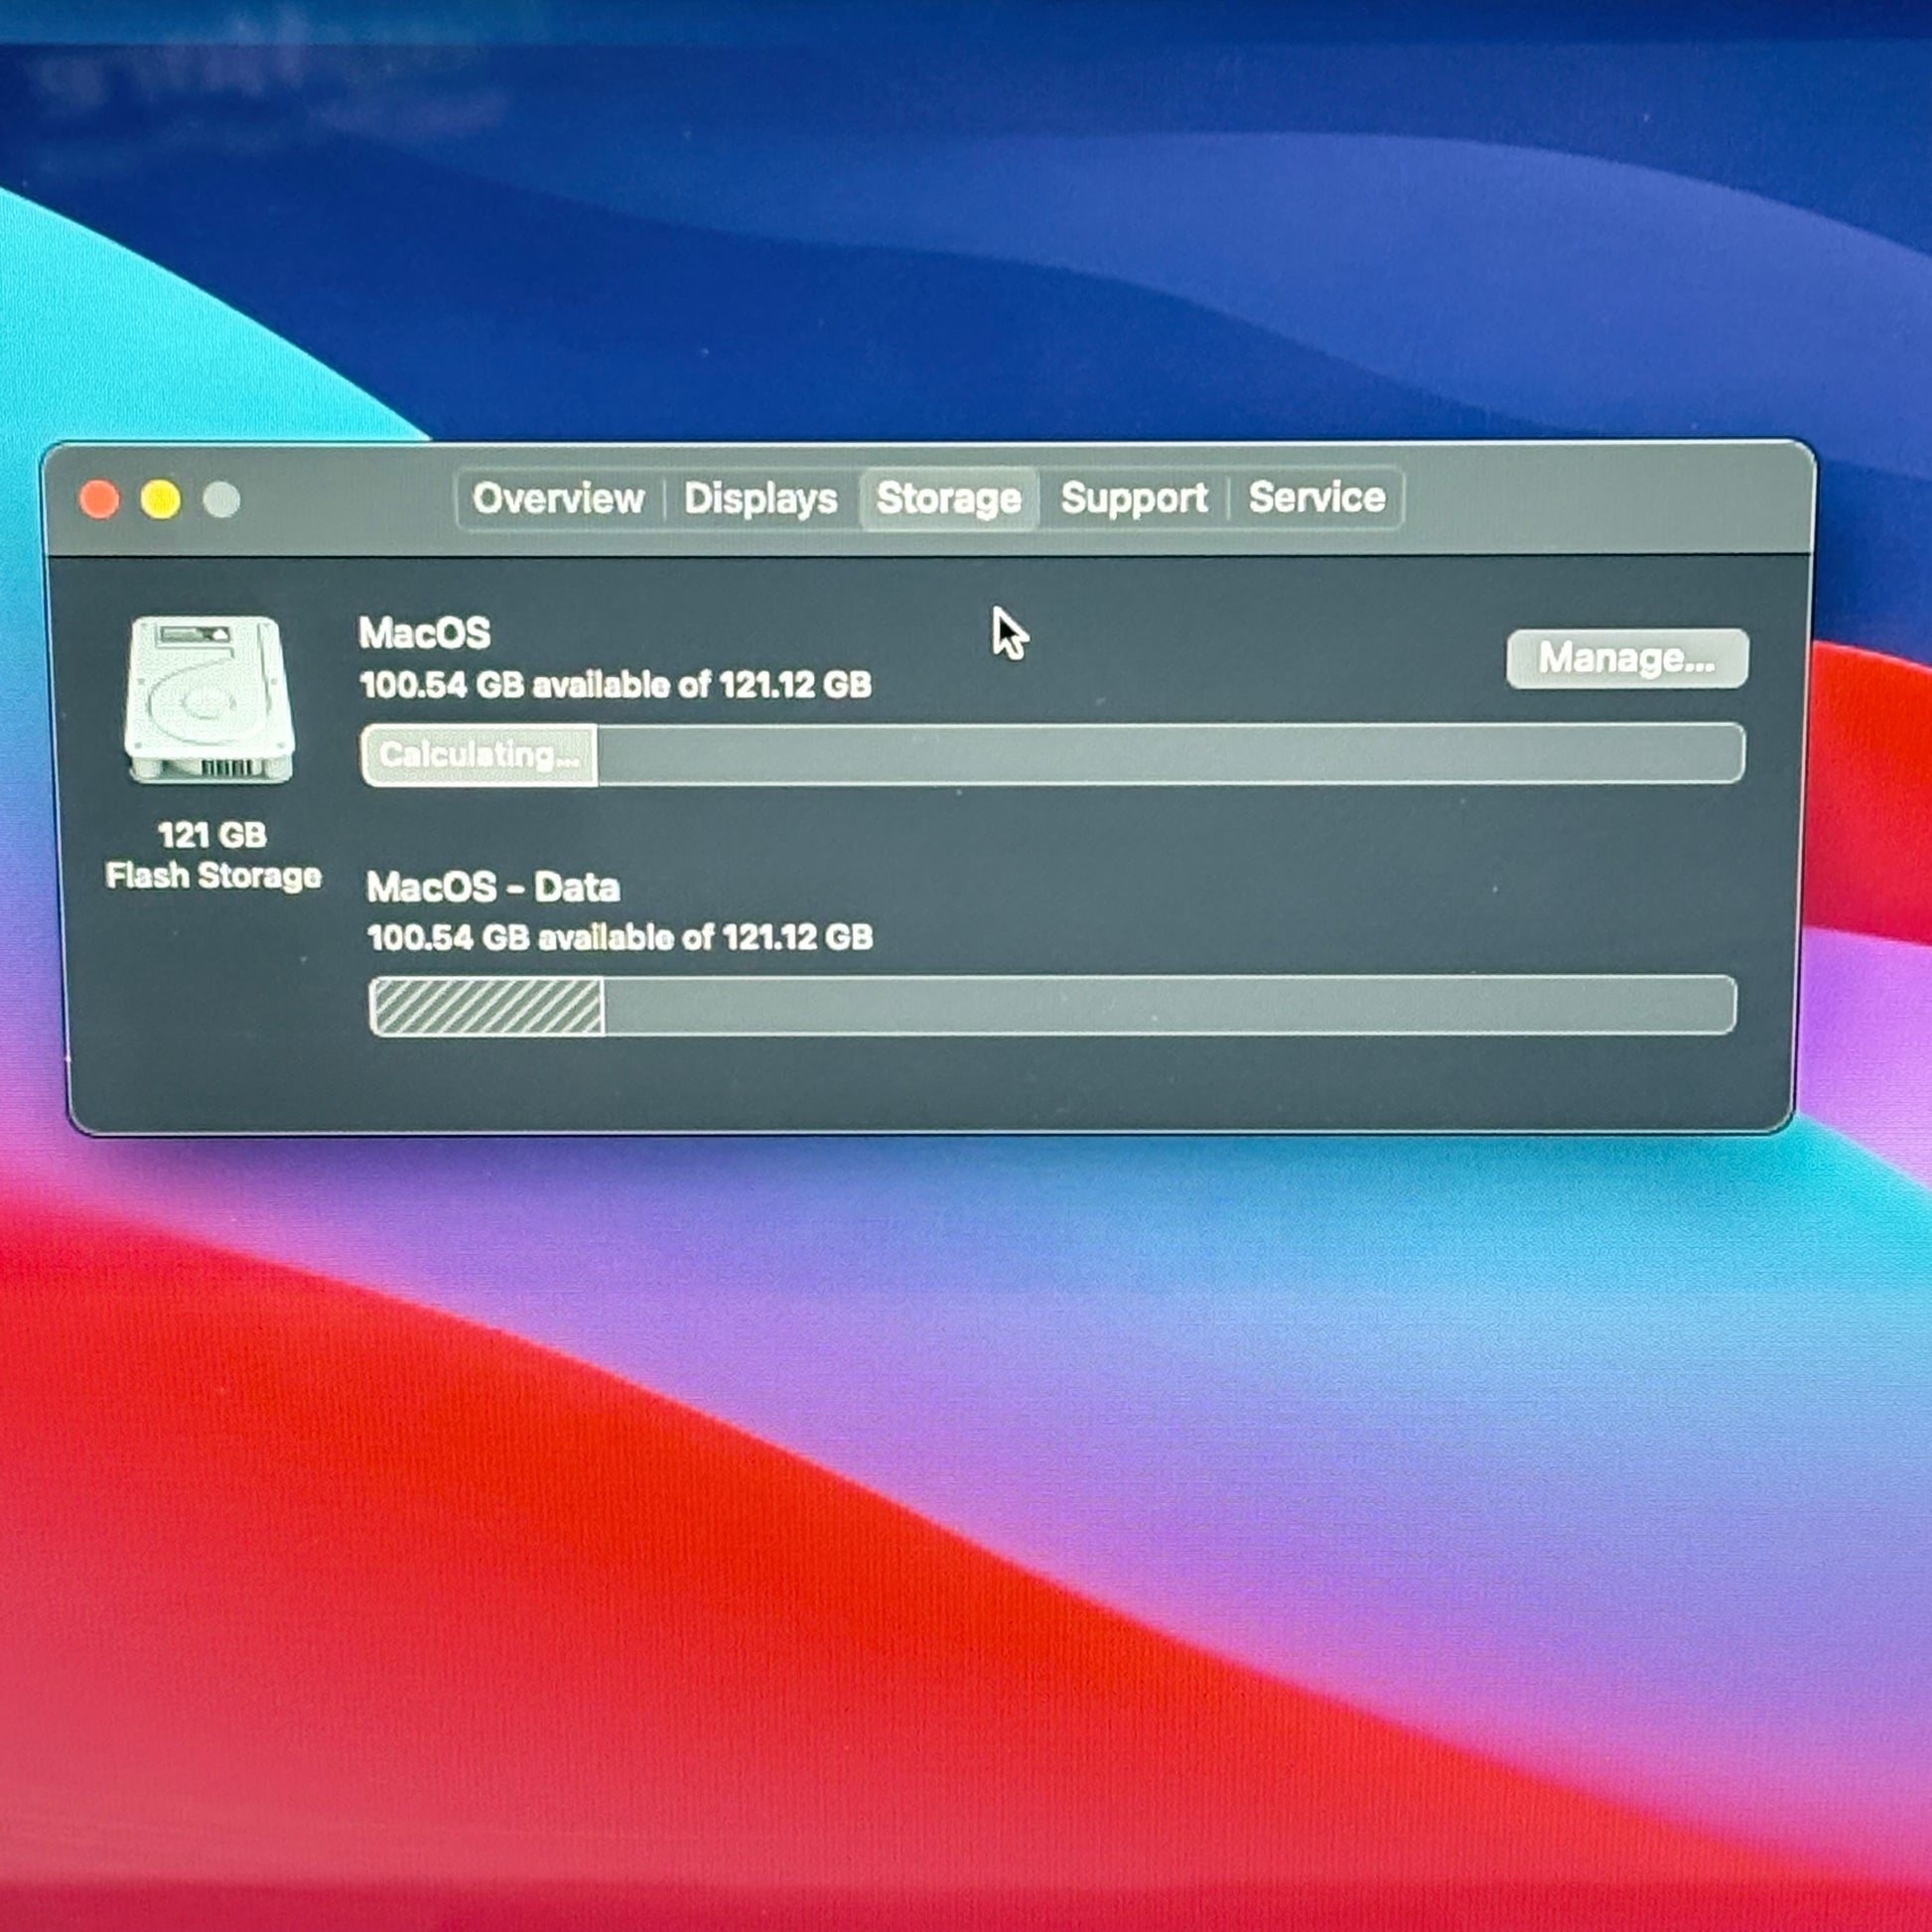Image resolution: width=1932 pixels, height=1932 pixels.
Task: Click available space text under MacOS - Data
Action: pos(620,937)
